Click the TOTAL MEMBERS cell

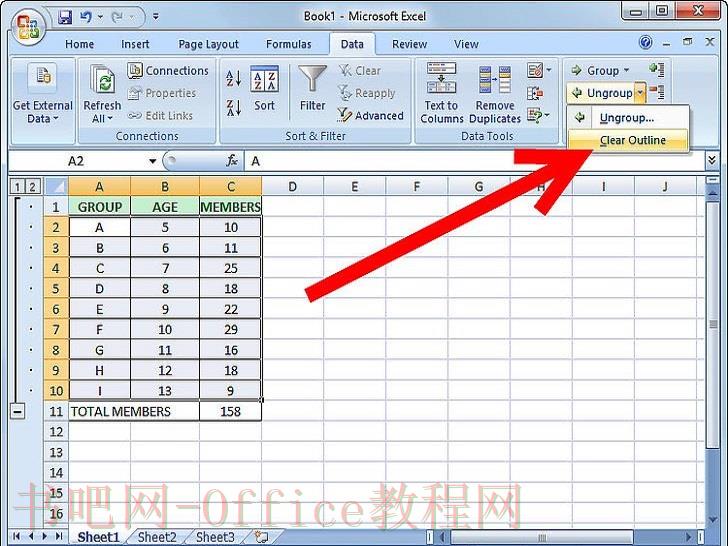pyautogui.click(x=134, y=411)
